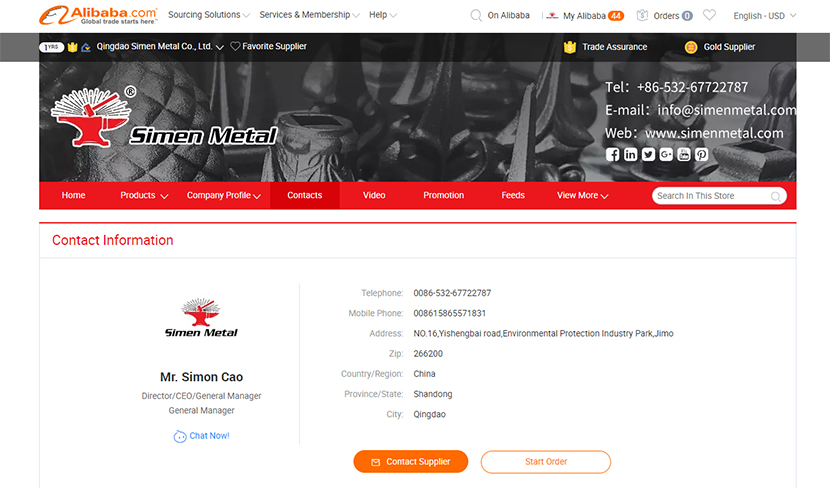The height and width of the screenshot is (488, 830).
Task: Open the Company Profile dropdown
Action: (223, 195)
